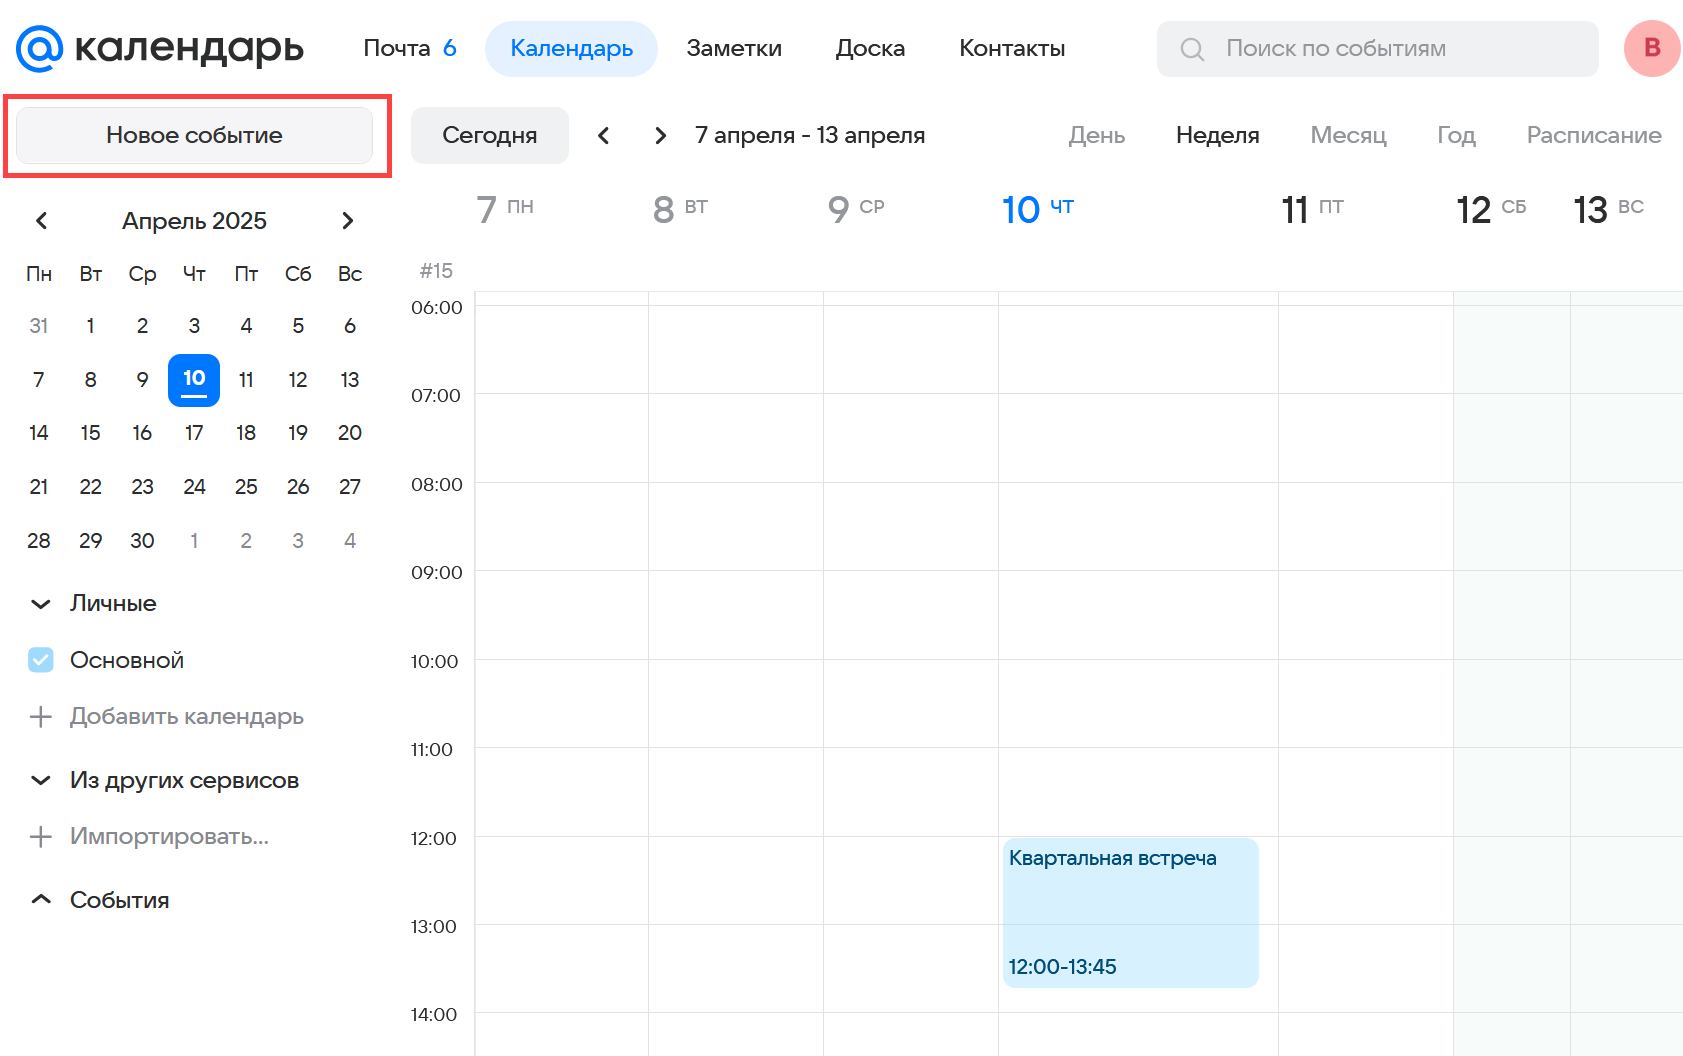Go to previous week with left arrow
This screenshot has height=1056, width=1683.
603,135
